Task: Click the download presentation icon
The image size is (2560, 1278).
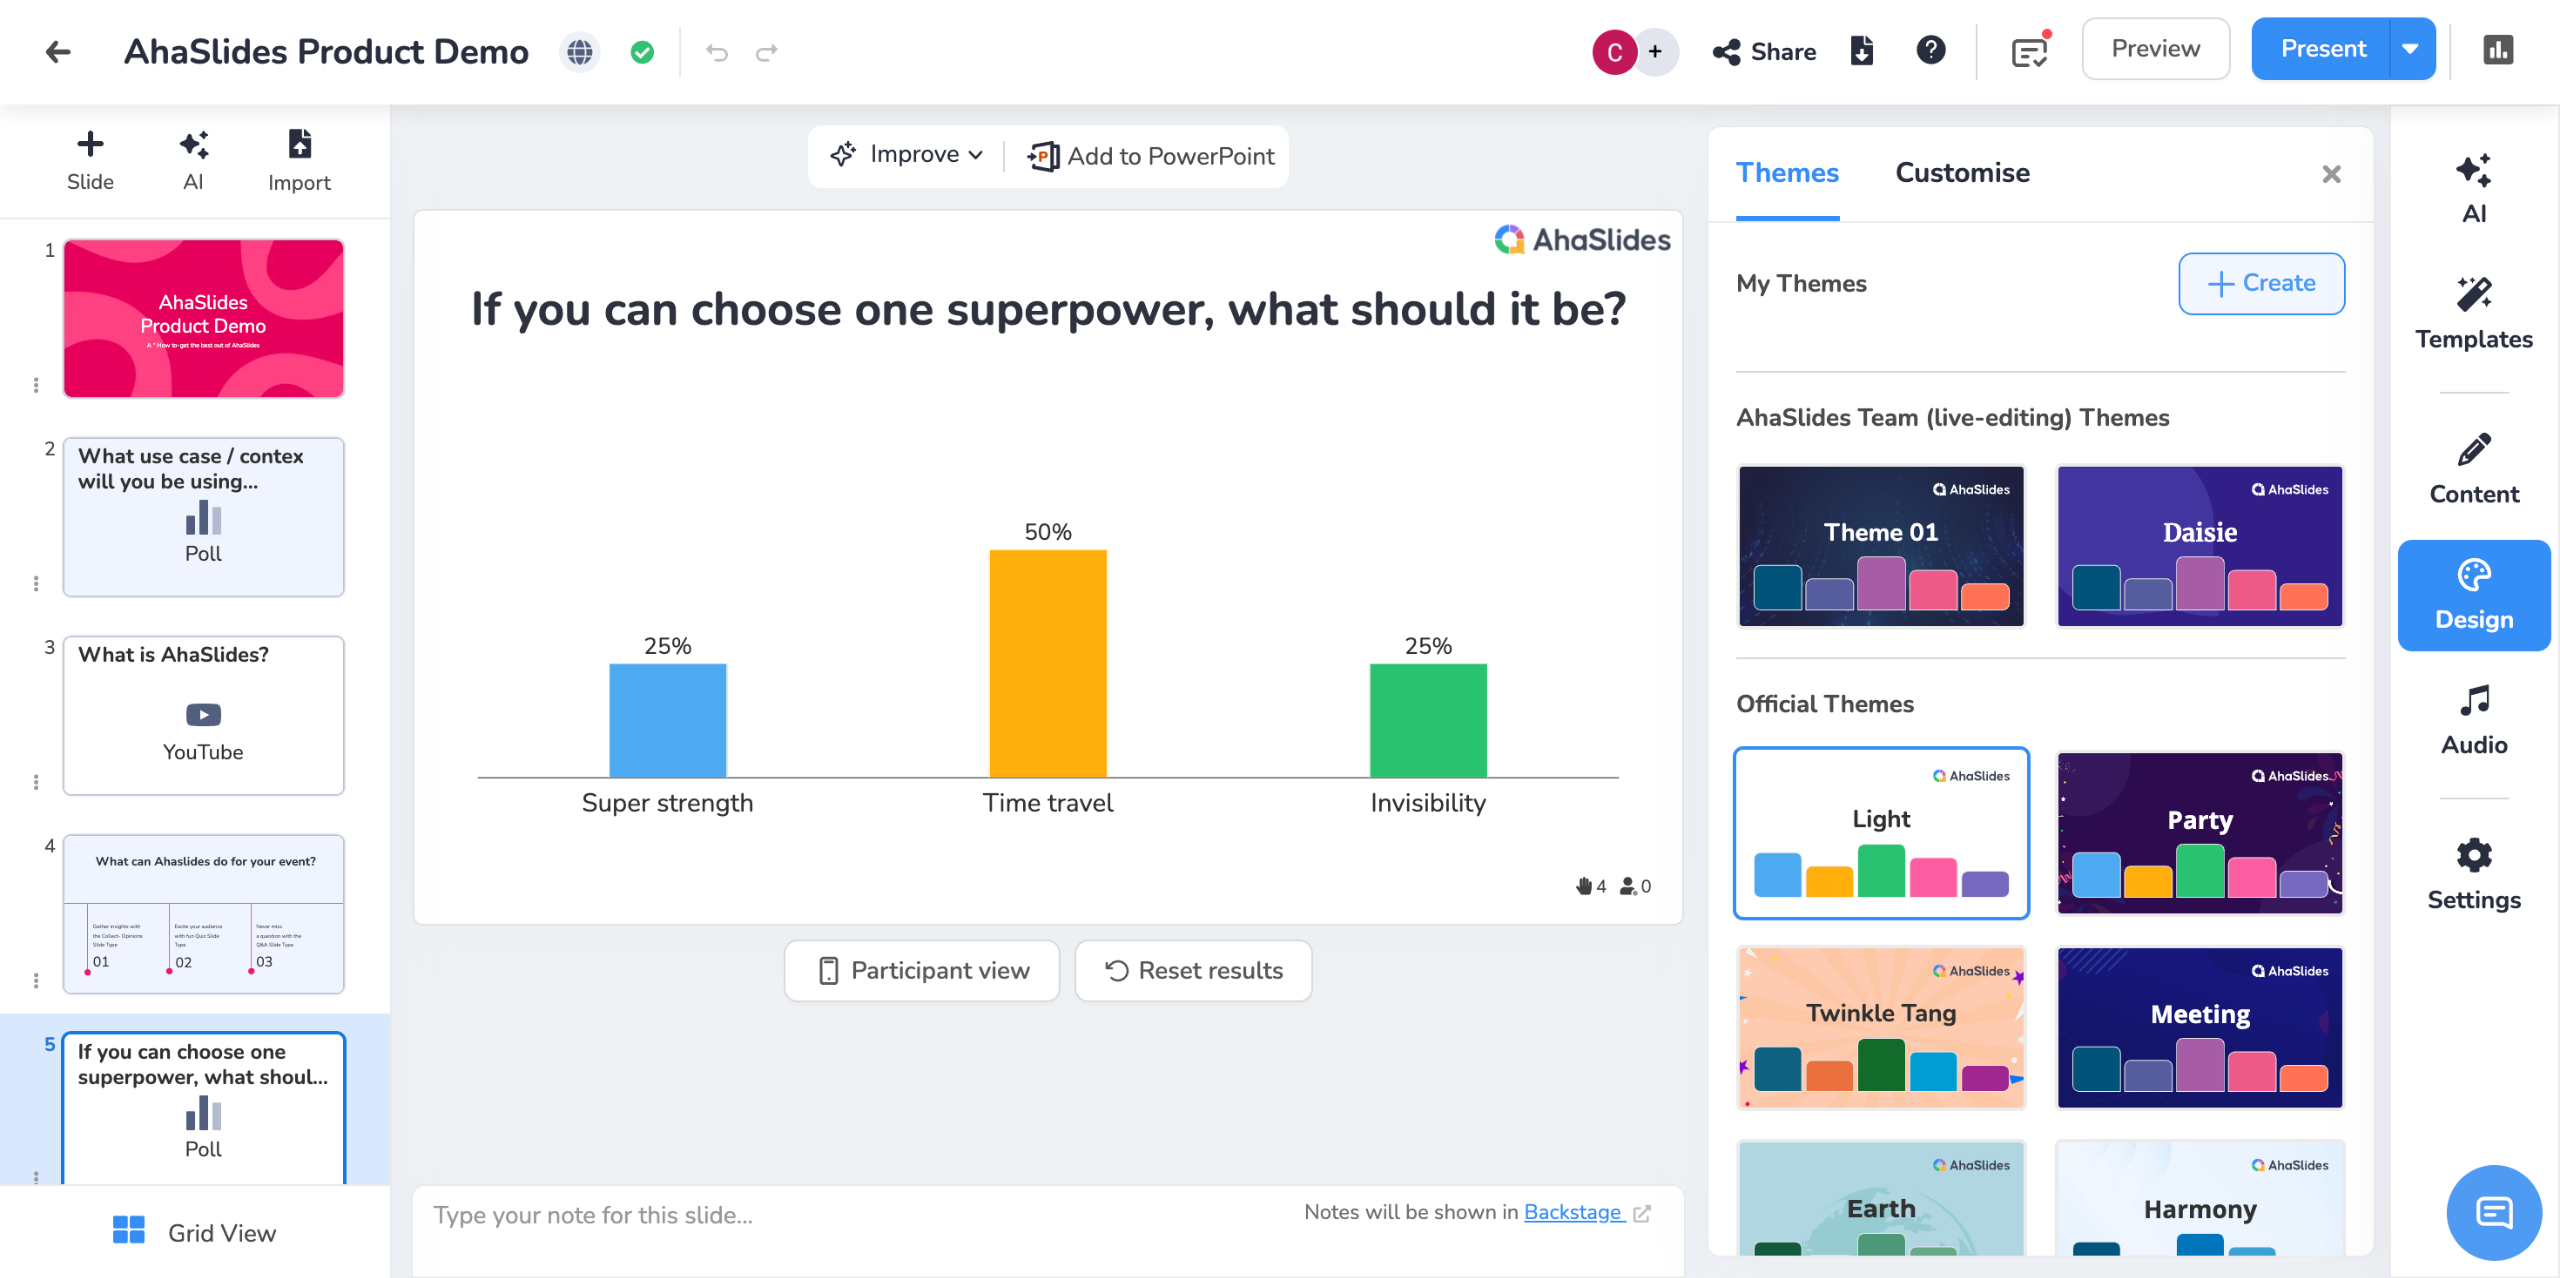Action: click(1862, 51)
